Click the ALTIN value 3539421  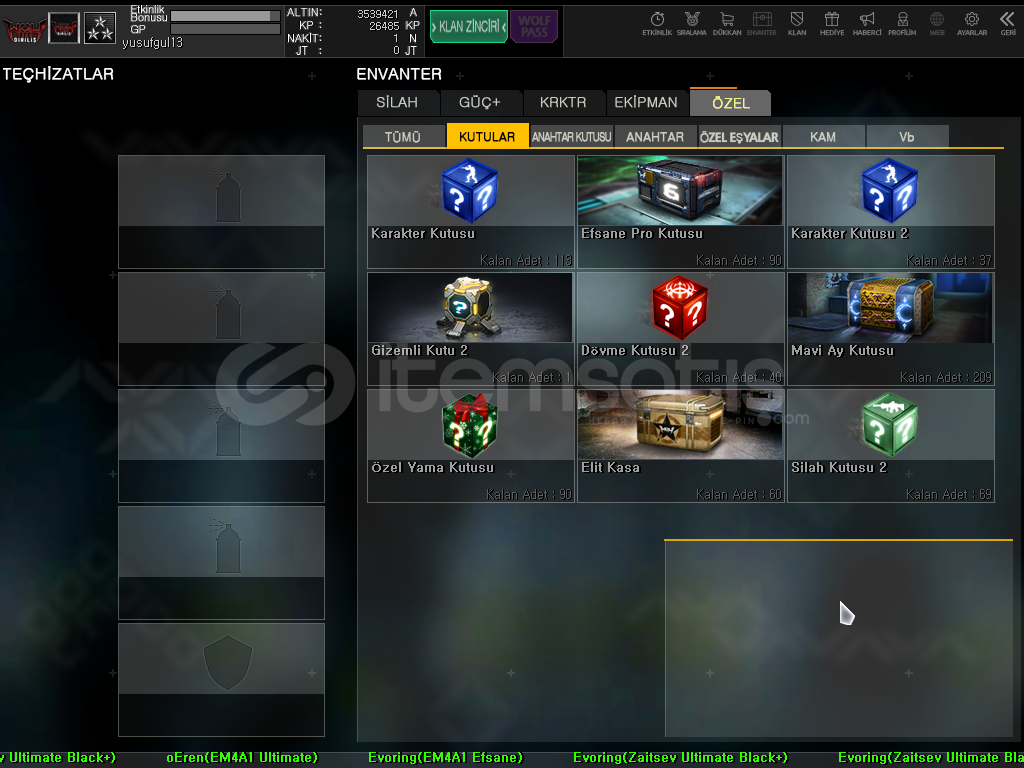[x=377, y=14]
